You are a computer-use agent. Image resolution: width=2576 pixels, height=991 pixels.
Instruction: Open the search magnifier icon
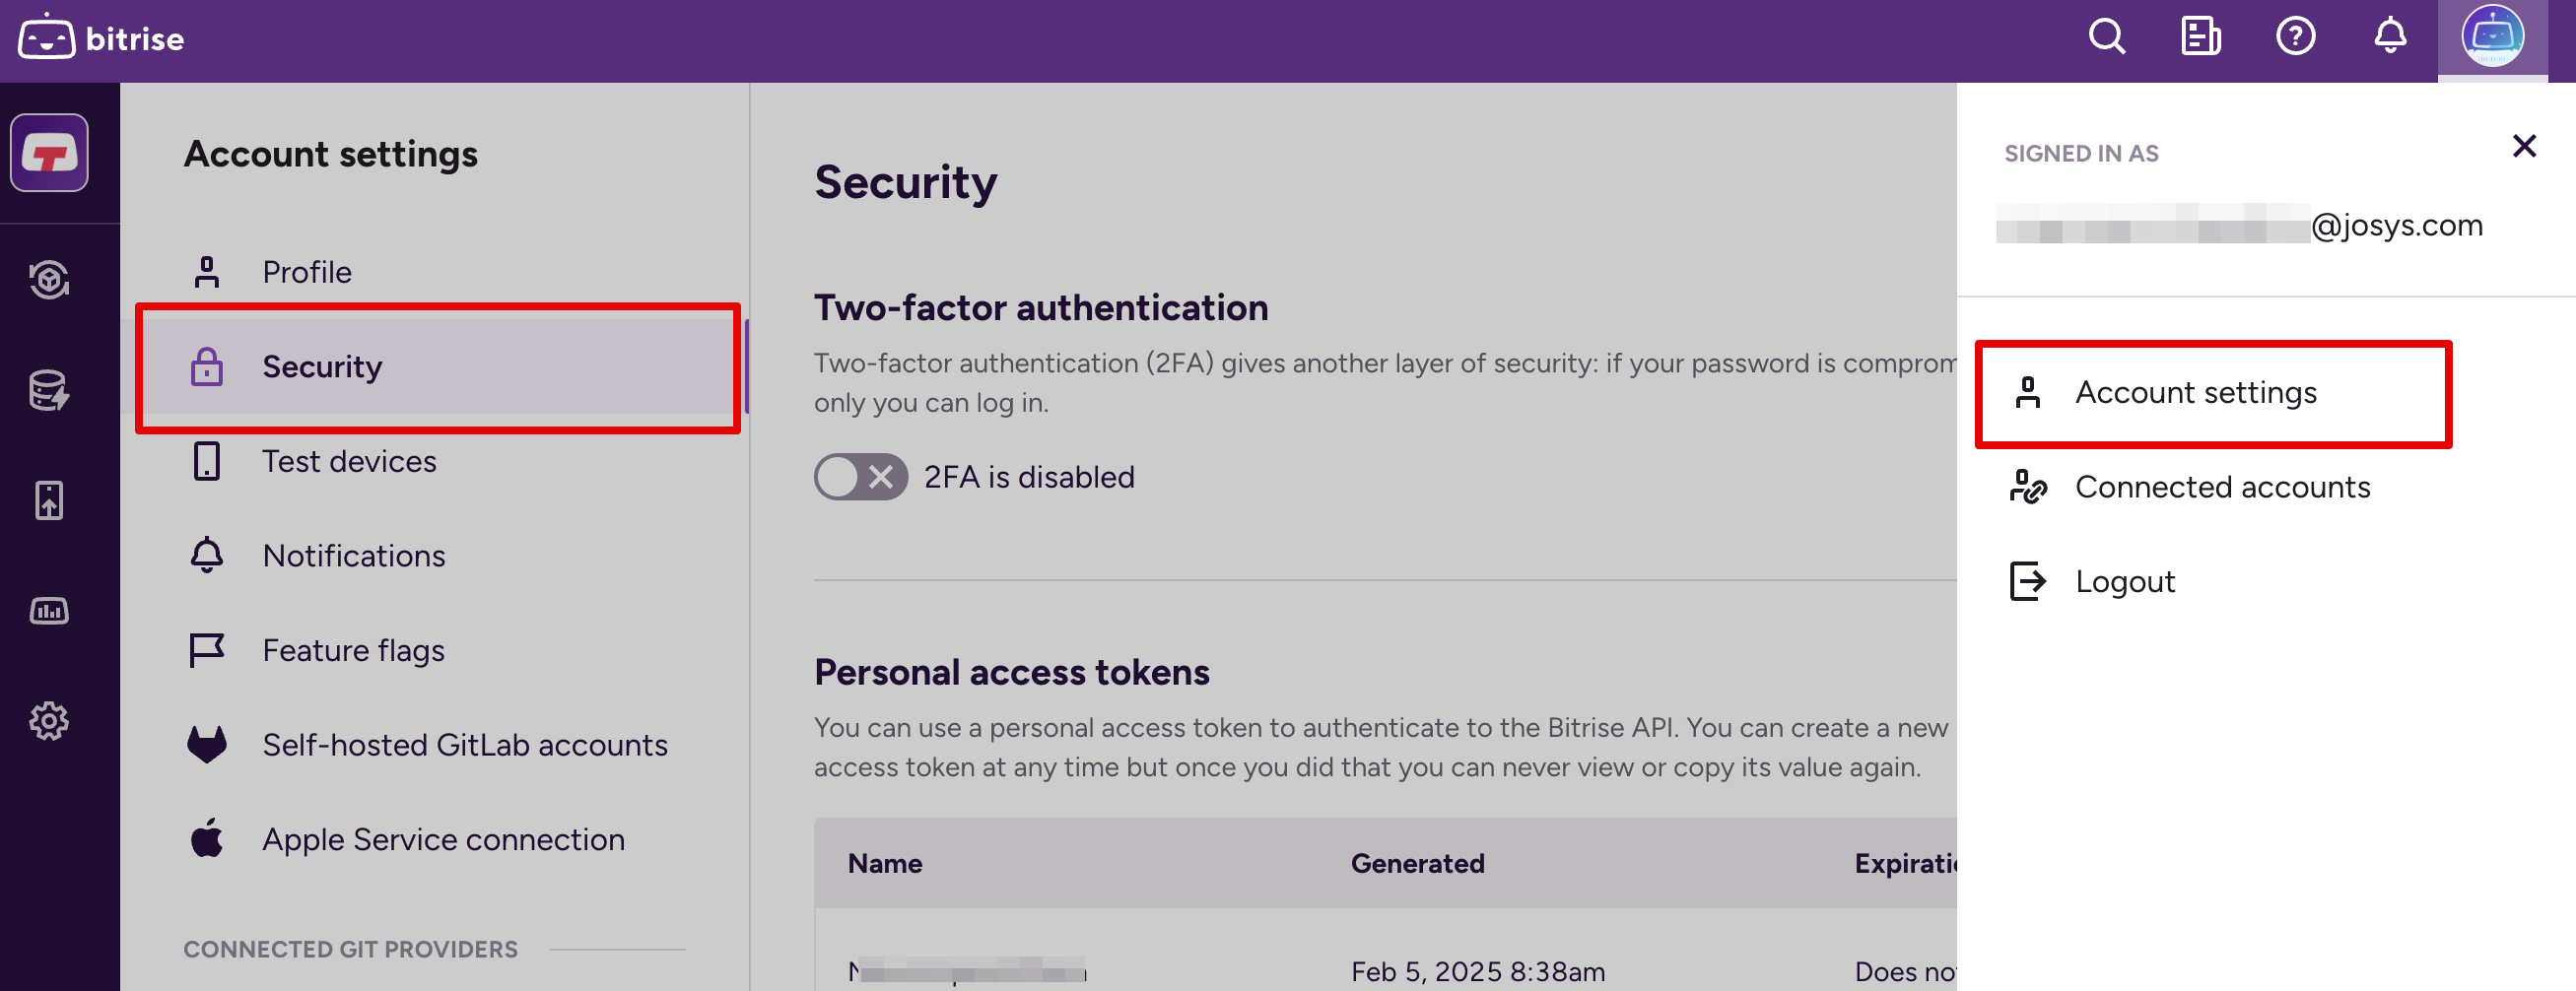(x=2106, y=37)
